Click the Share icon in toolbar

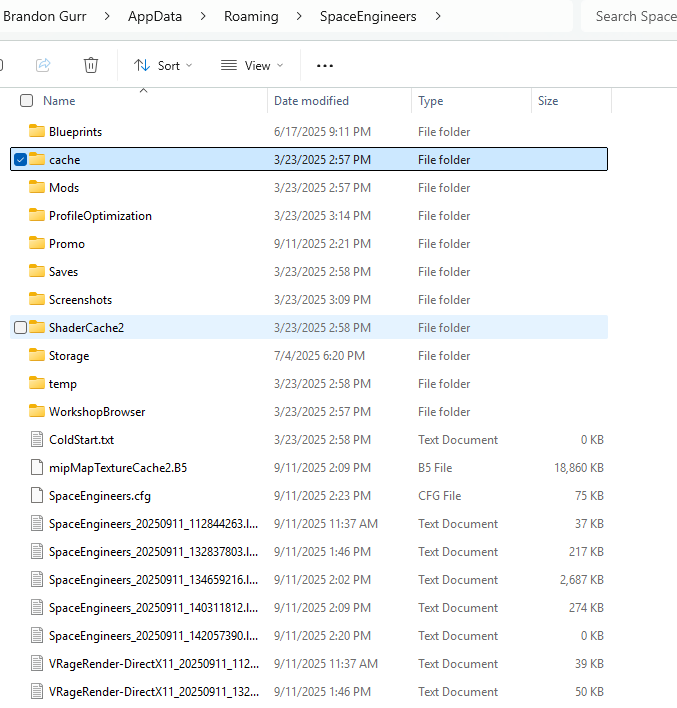click(43, 65)
